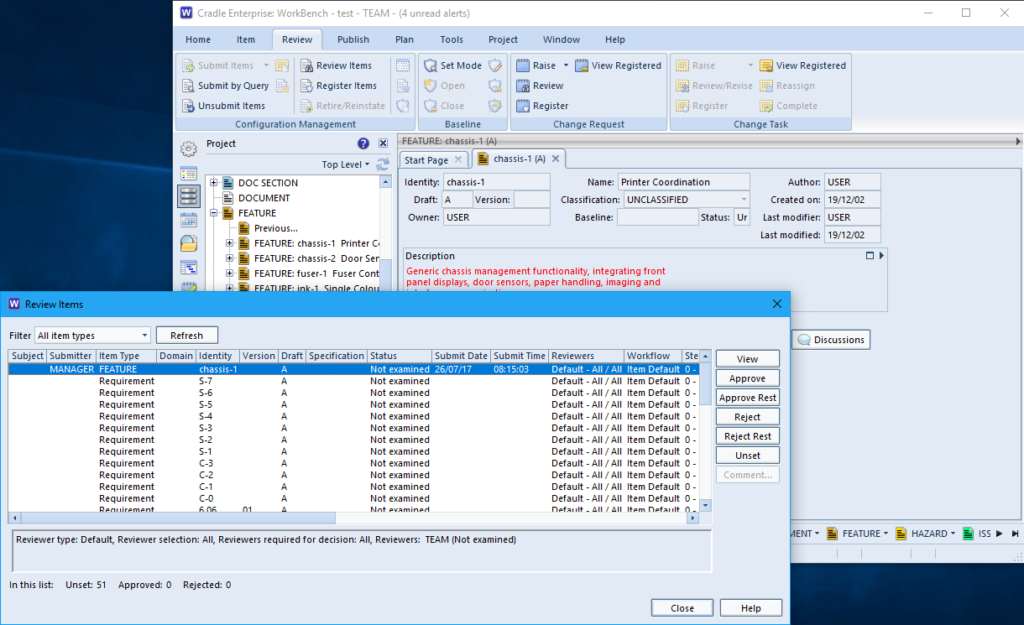Click Refresh in Review Items dialog

[187, 336]
